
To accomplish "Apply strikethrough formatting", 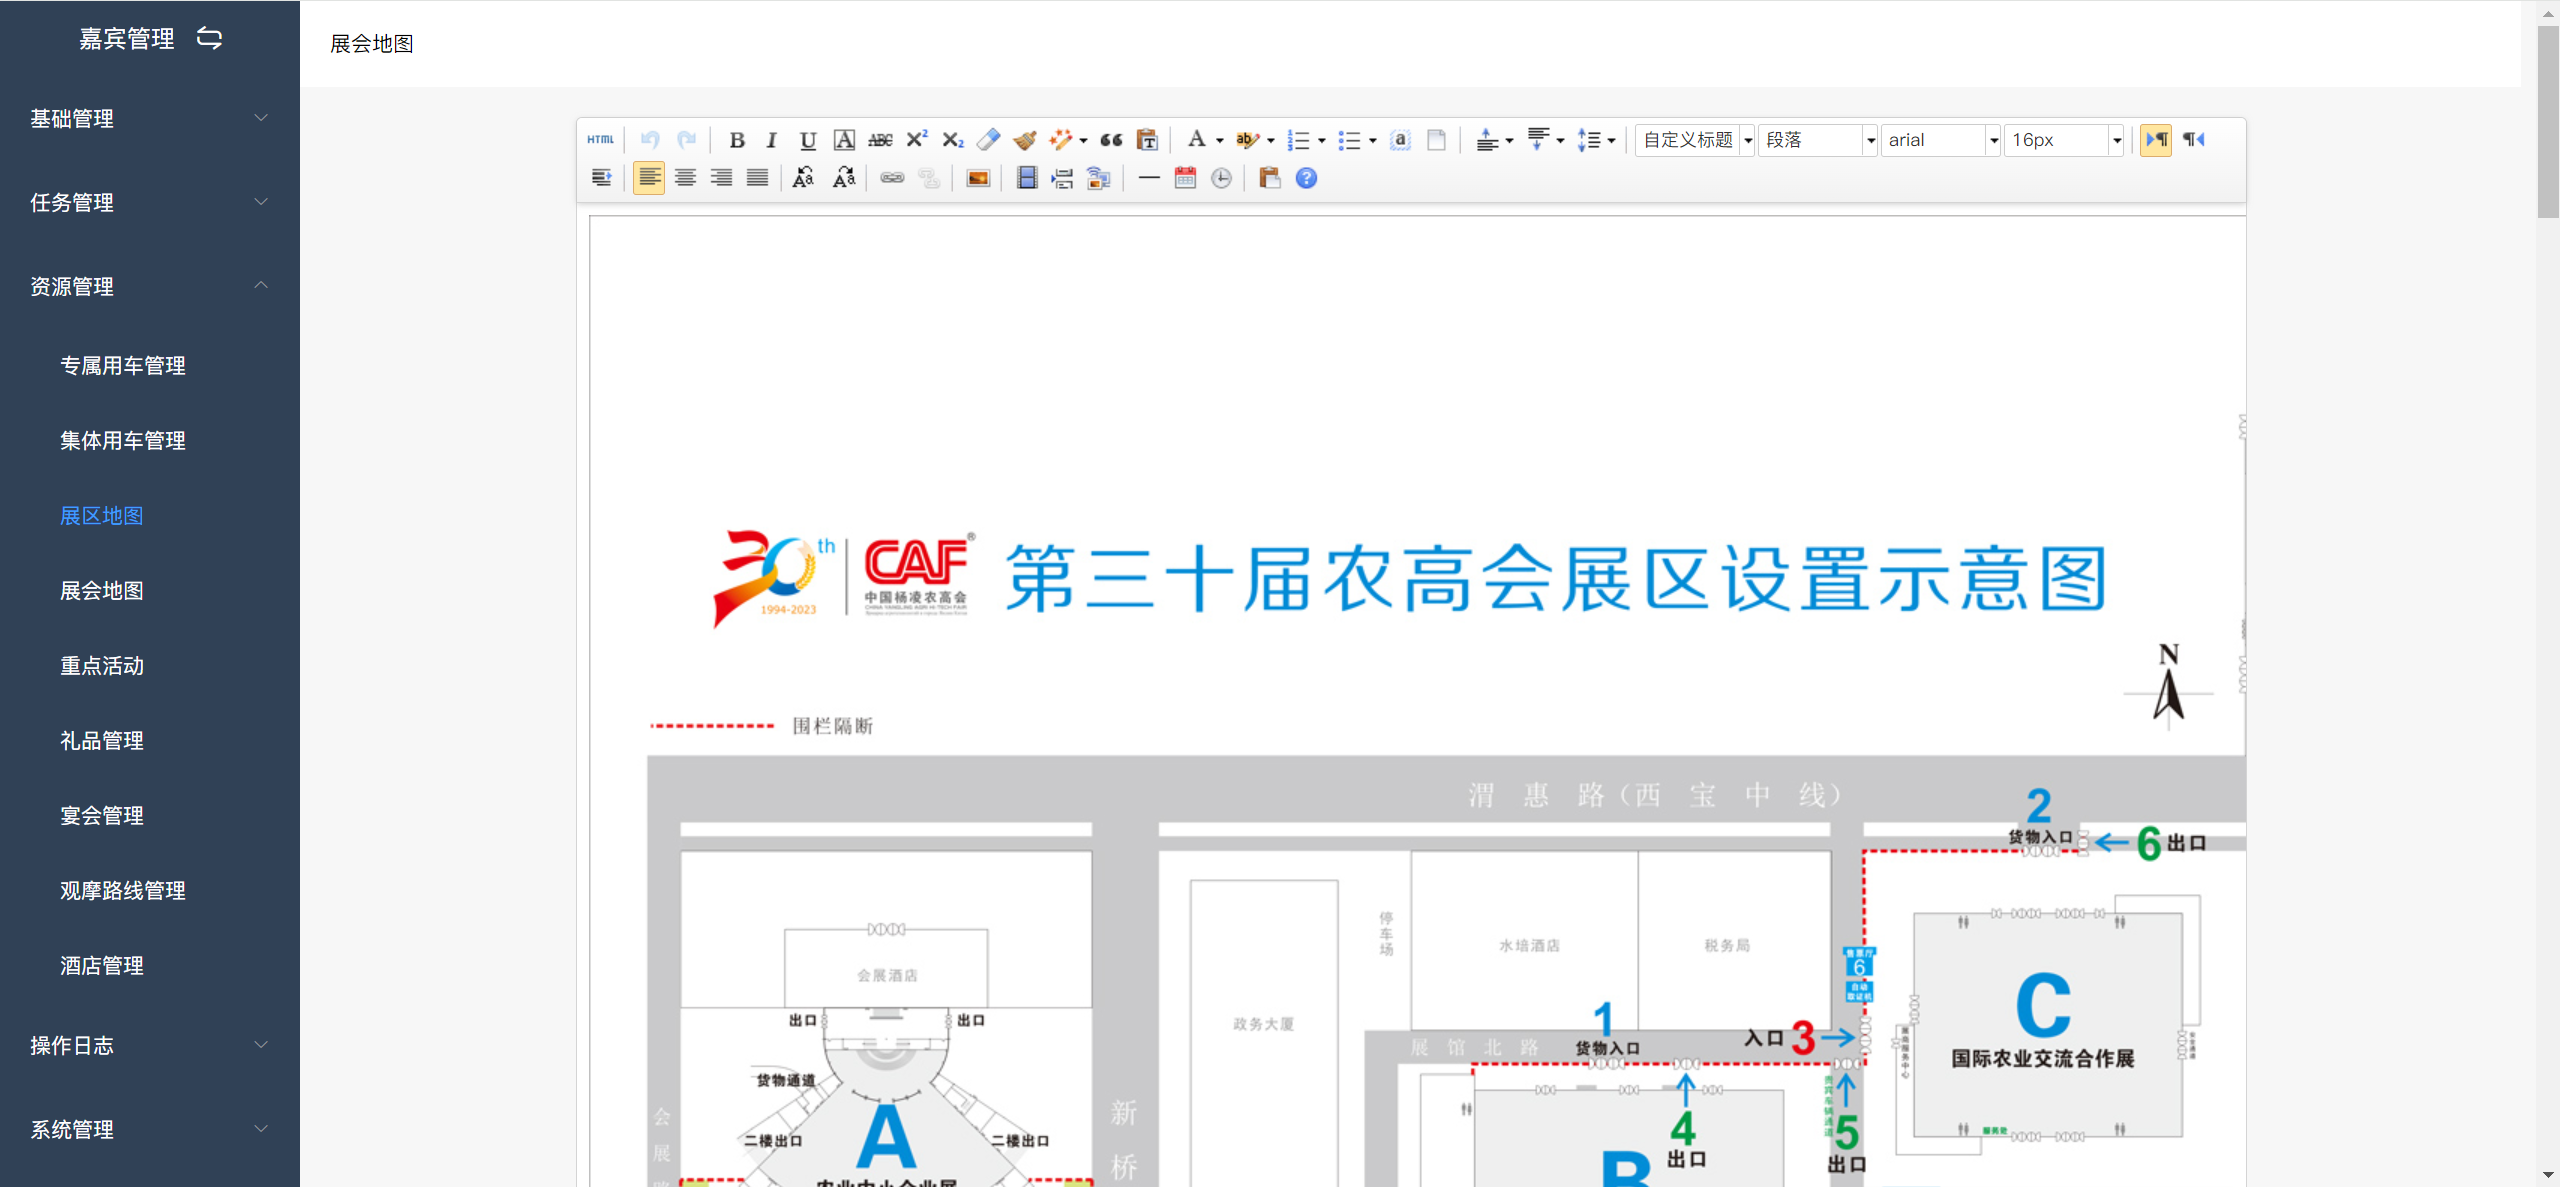I will tap(880, 140).
